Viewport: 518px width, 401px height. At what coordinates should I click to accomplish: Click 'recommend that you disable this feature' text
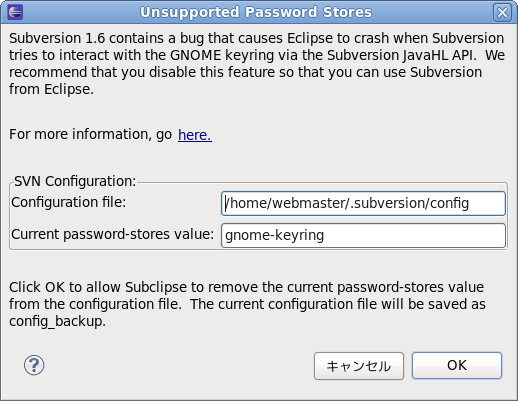pyautogui.click(x=142, y=72)
